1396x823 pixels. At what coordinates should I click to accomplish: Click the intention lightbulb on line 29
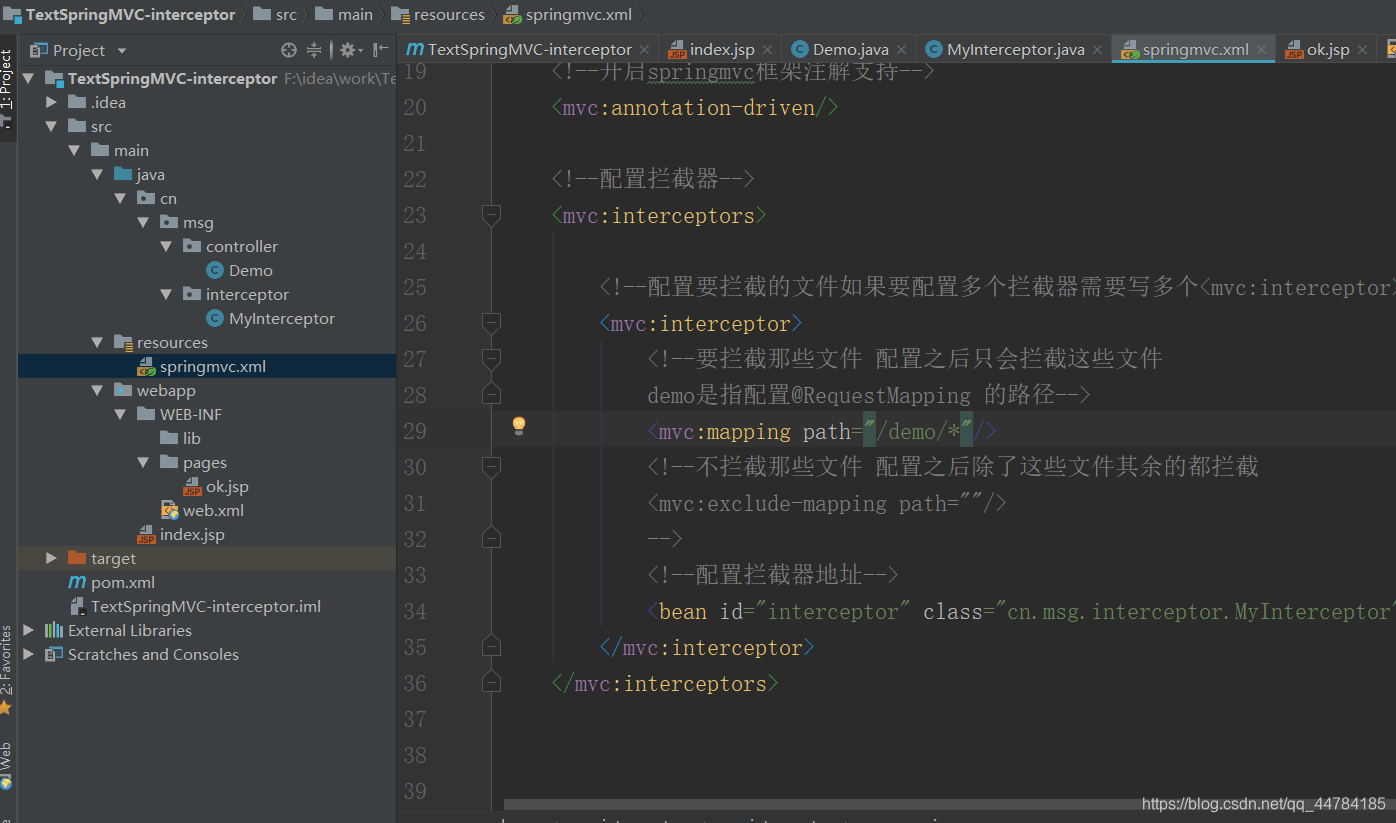(x=519, y=426)
